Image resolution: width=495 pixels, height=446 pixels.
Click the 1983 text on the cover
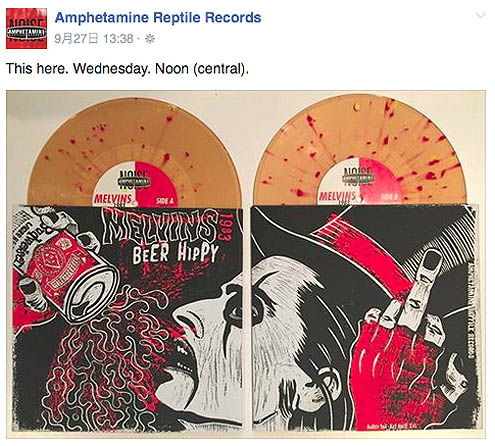click(x=225, y=226)
